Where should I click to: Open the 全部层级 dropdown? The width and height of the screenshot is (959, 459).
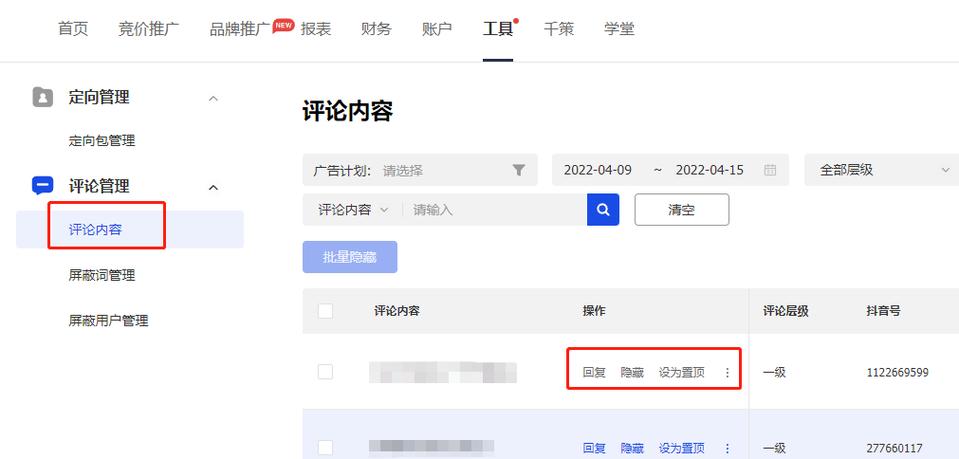(884, 170)
